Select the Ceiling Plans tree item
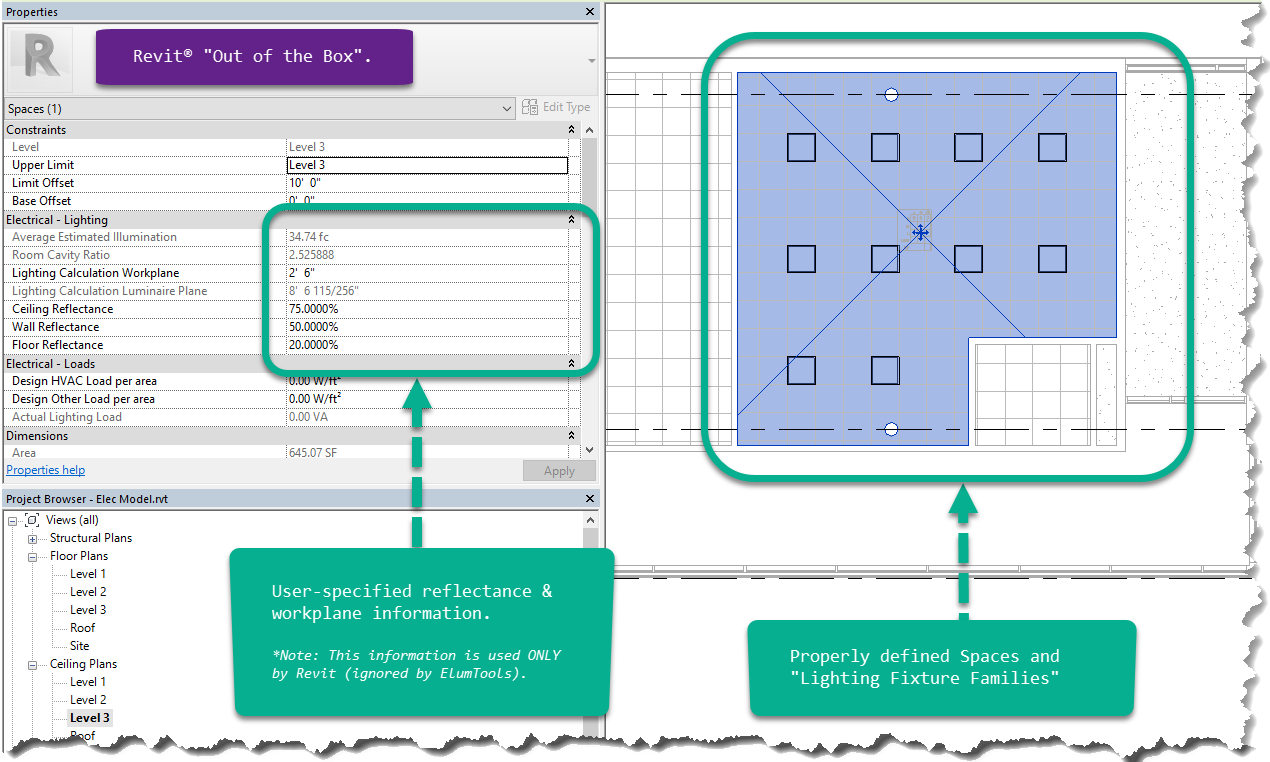This screenshot has width=1270, height=762. coord(83,664)
